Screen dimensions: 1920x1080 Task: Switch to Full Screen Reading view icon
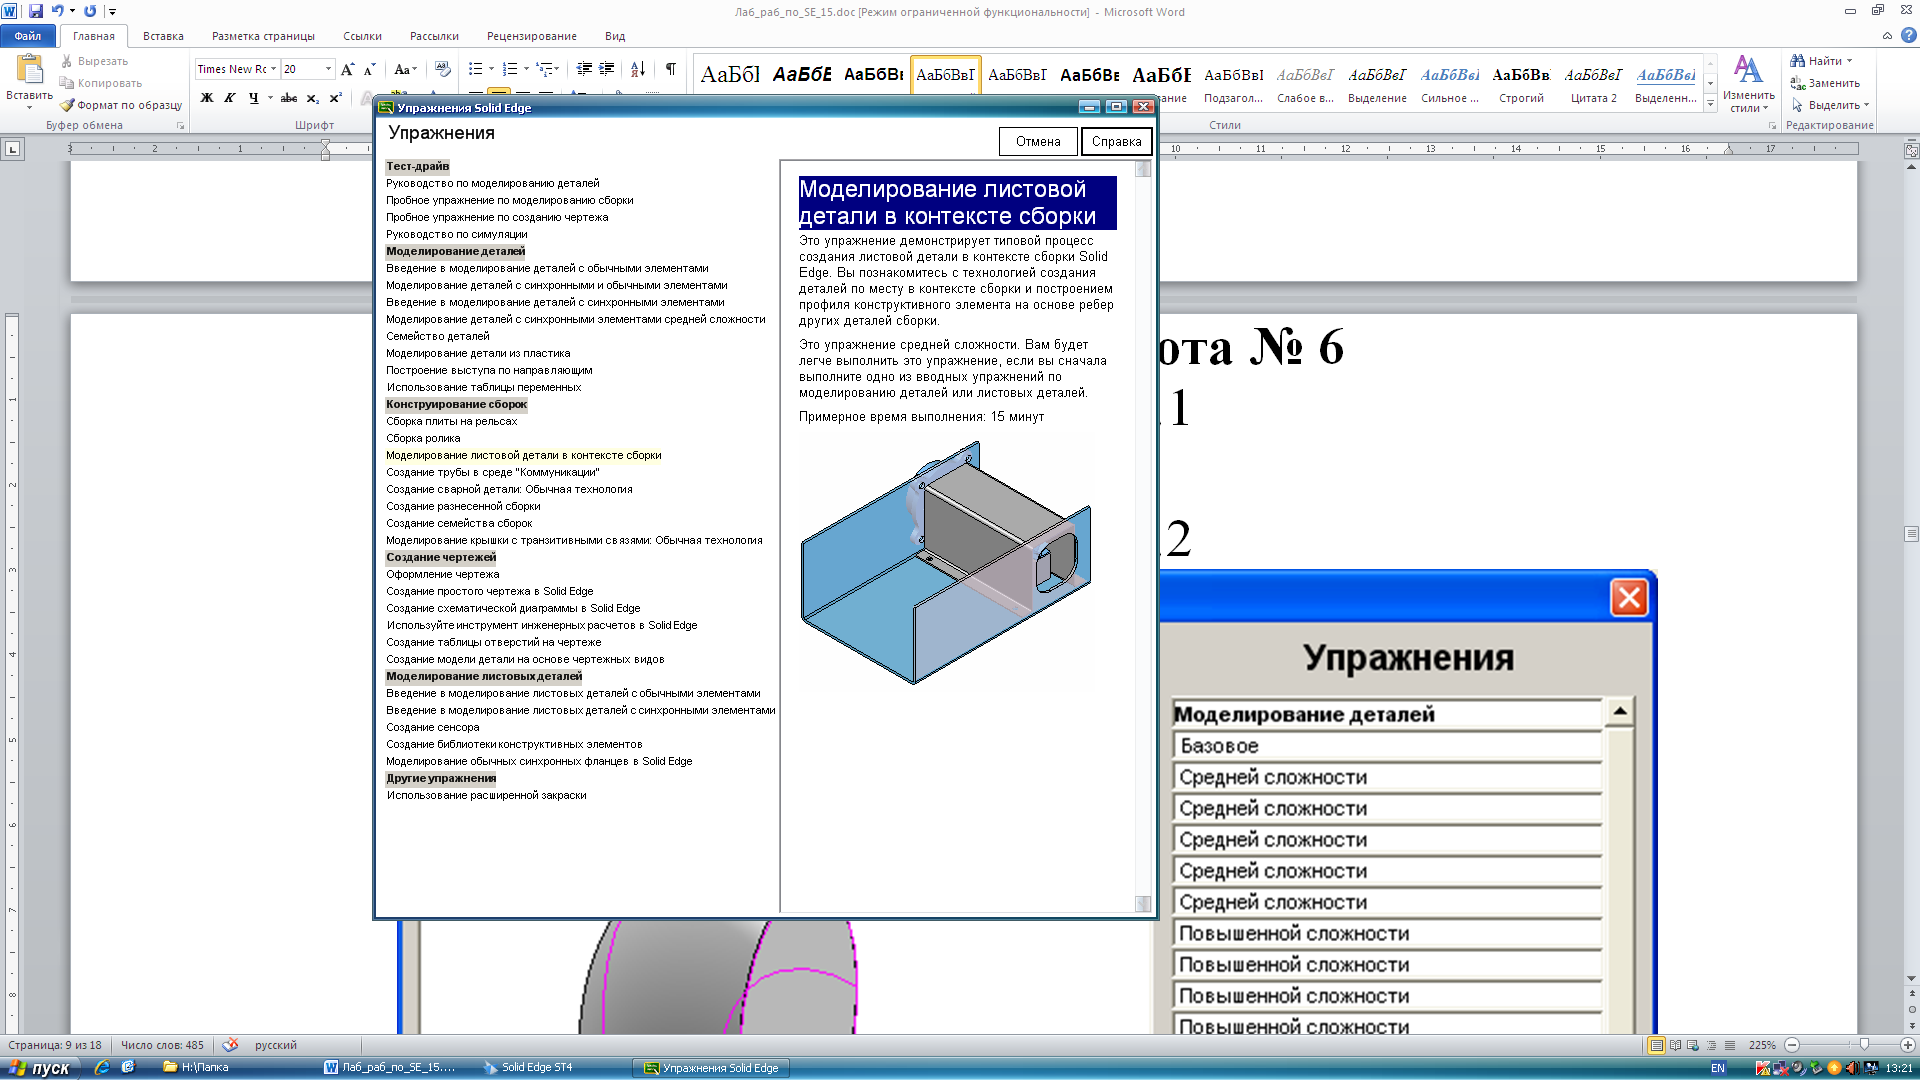point(1675,1045)
